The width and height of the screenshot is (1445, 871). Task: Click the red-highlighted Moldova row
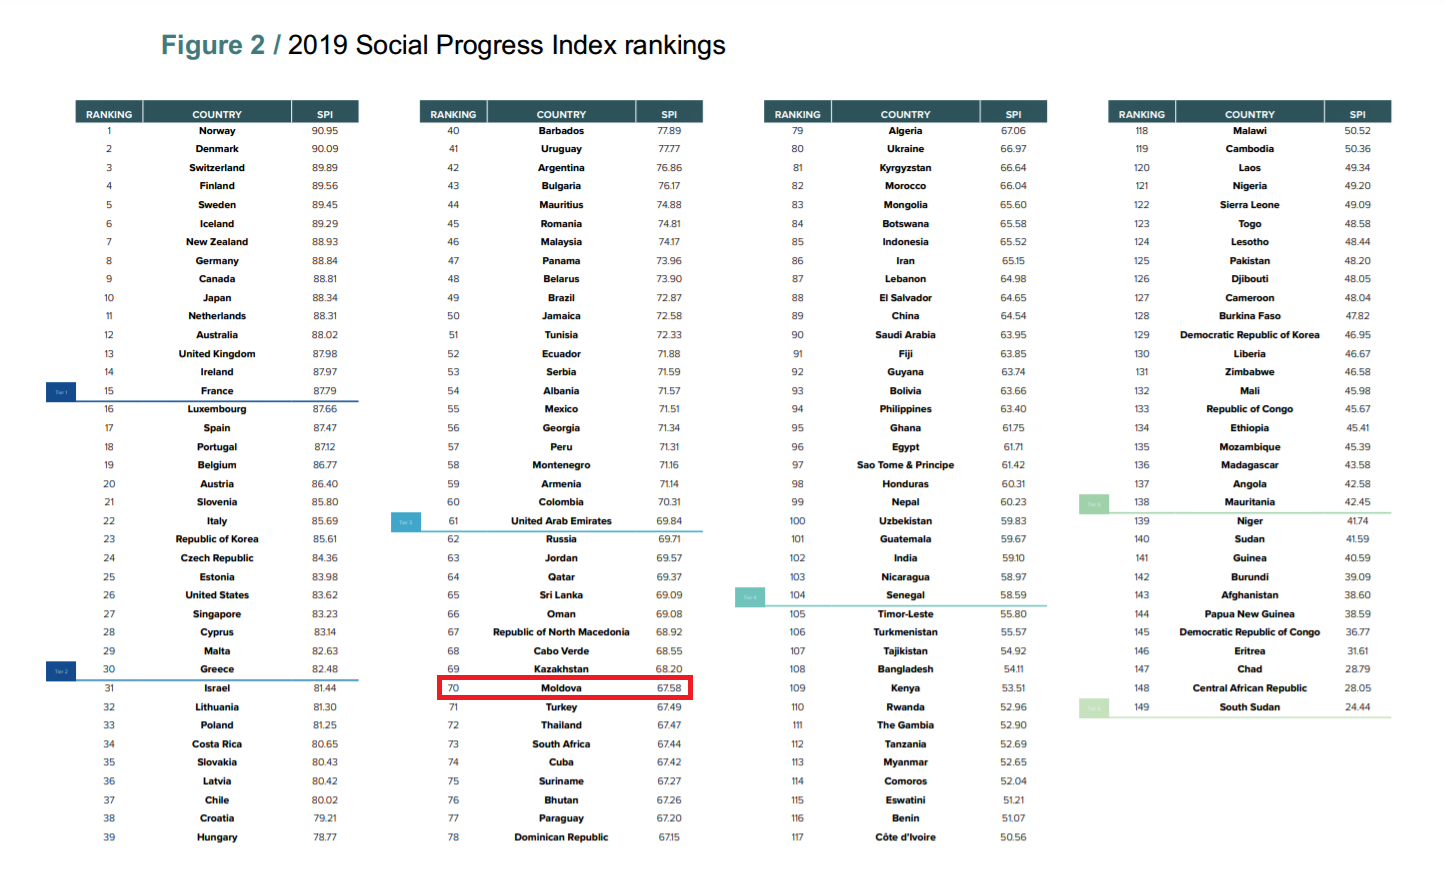(564, 688)
